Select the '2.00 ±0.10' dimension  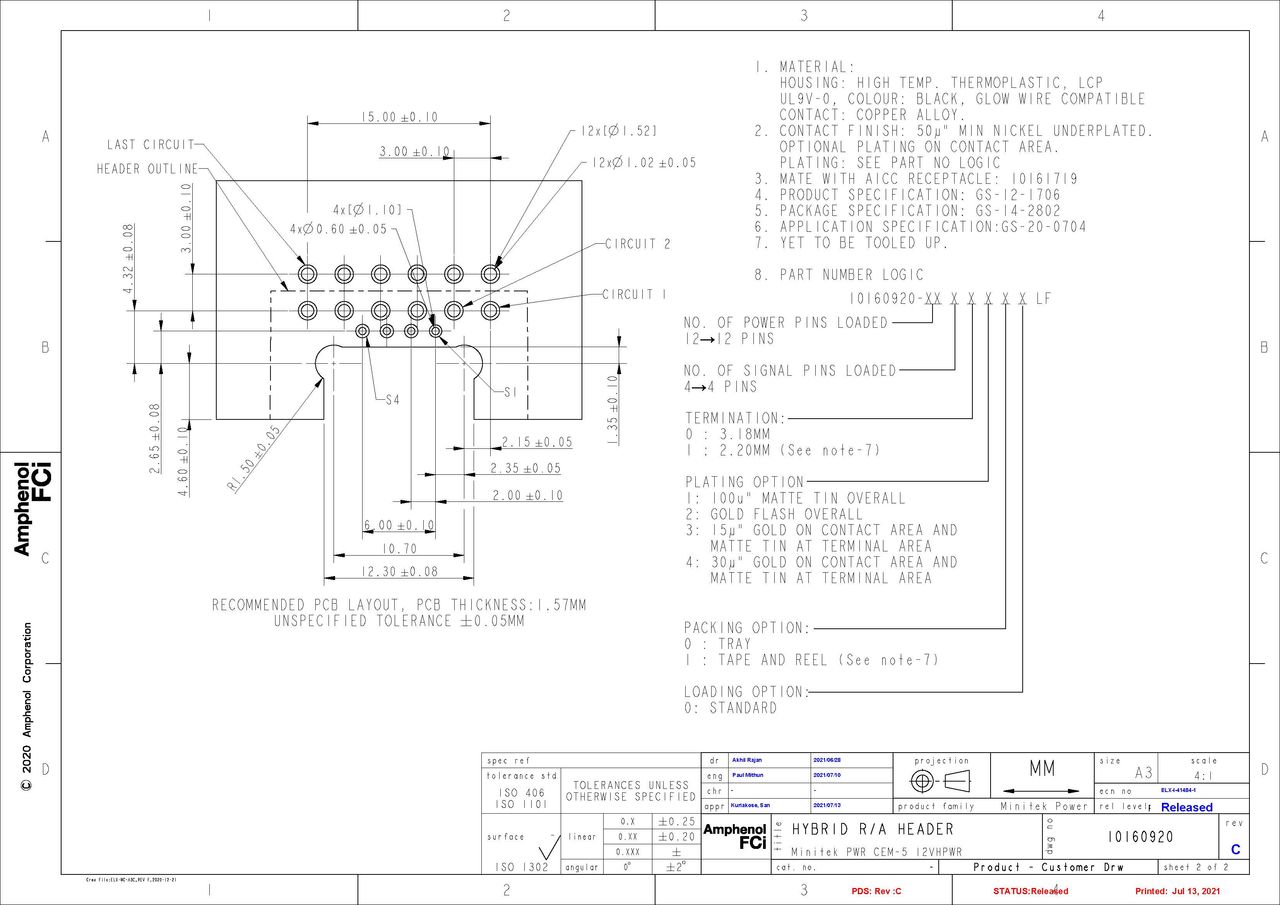pyautogui.click(x=527, y=495)
